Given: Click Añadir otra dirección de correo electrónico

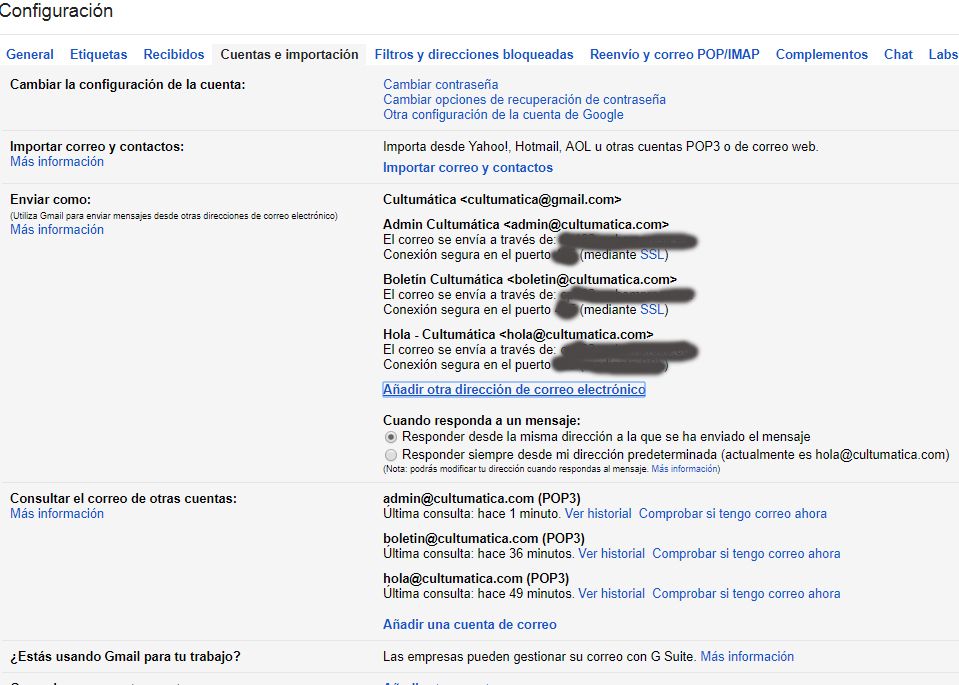Looking at the screenshot, I should click(514, 390).
